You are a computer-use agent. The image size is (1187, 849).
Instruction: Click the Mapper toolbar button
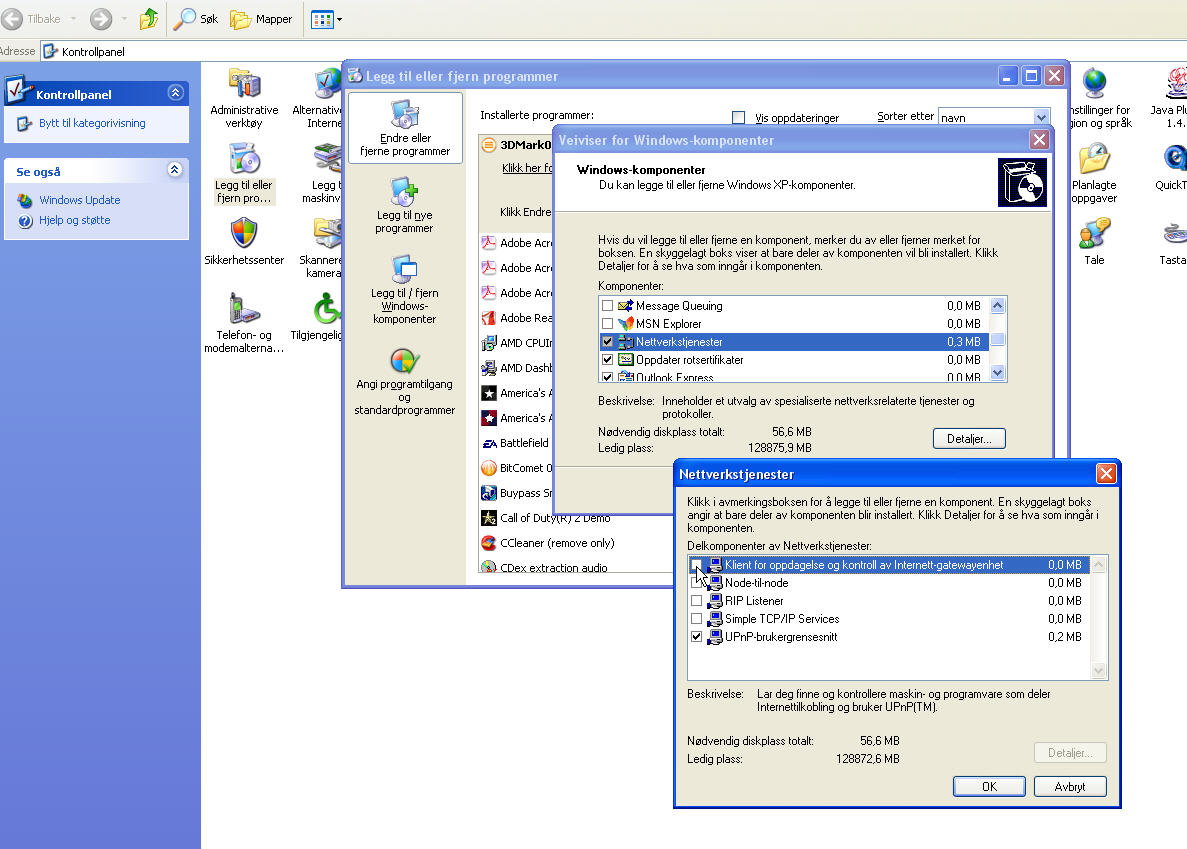click(x=261, y=19)
